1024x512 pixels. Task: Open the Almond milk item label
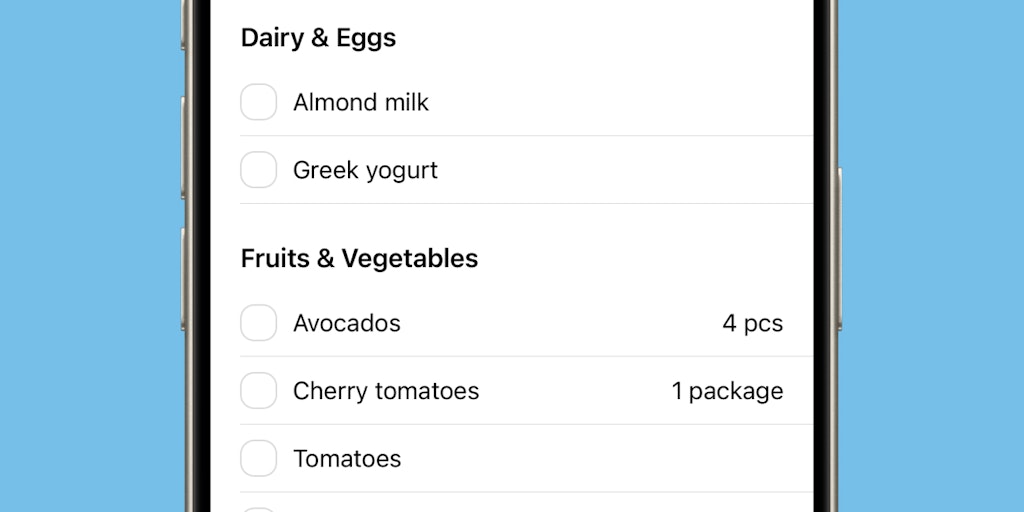[360, 102]
